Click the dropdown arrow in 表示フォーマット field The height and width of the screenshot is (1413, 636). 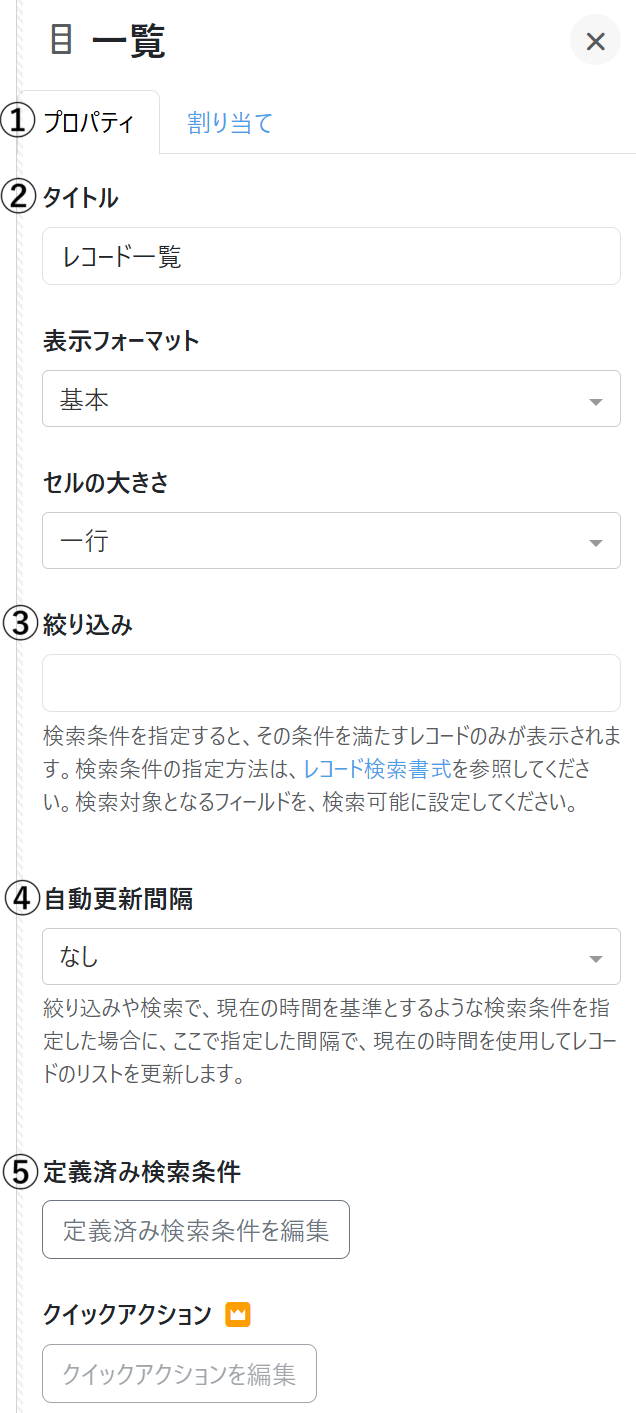coord(596,401)
